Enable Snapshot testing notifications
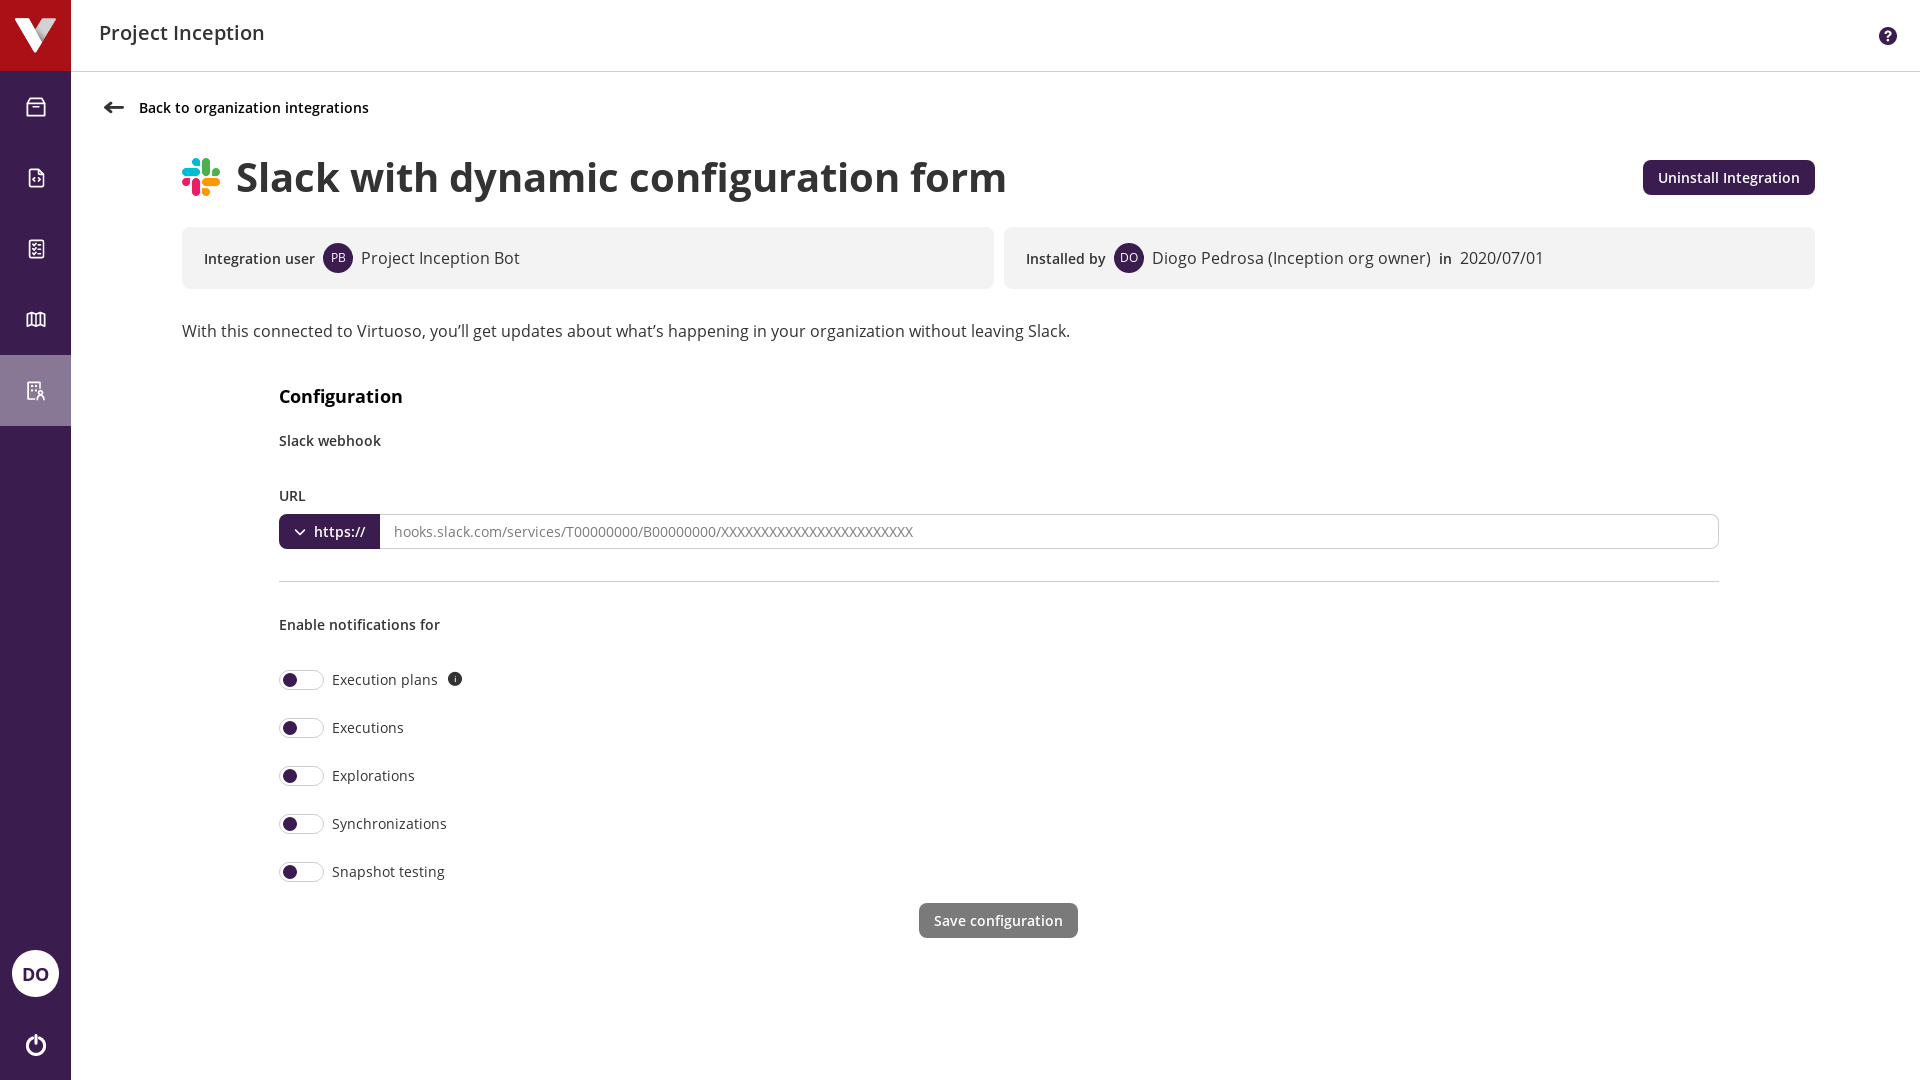 click(x=301, y=871)
